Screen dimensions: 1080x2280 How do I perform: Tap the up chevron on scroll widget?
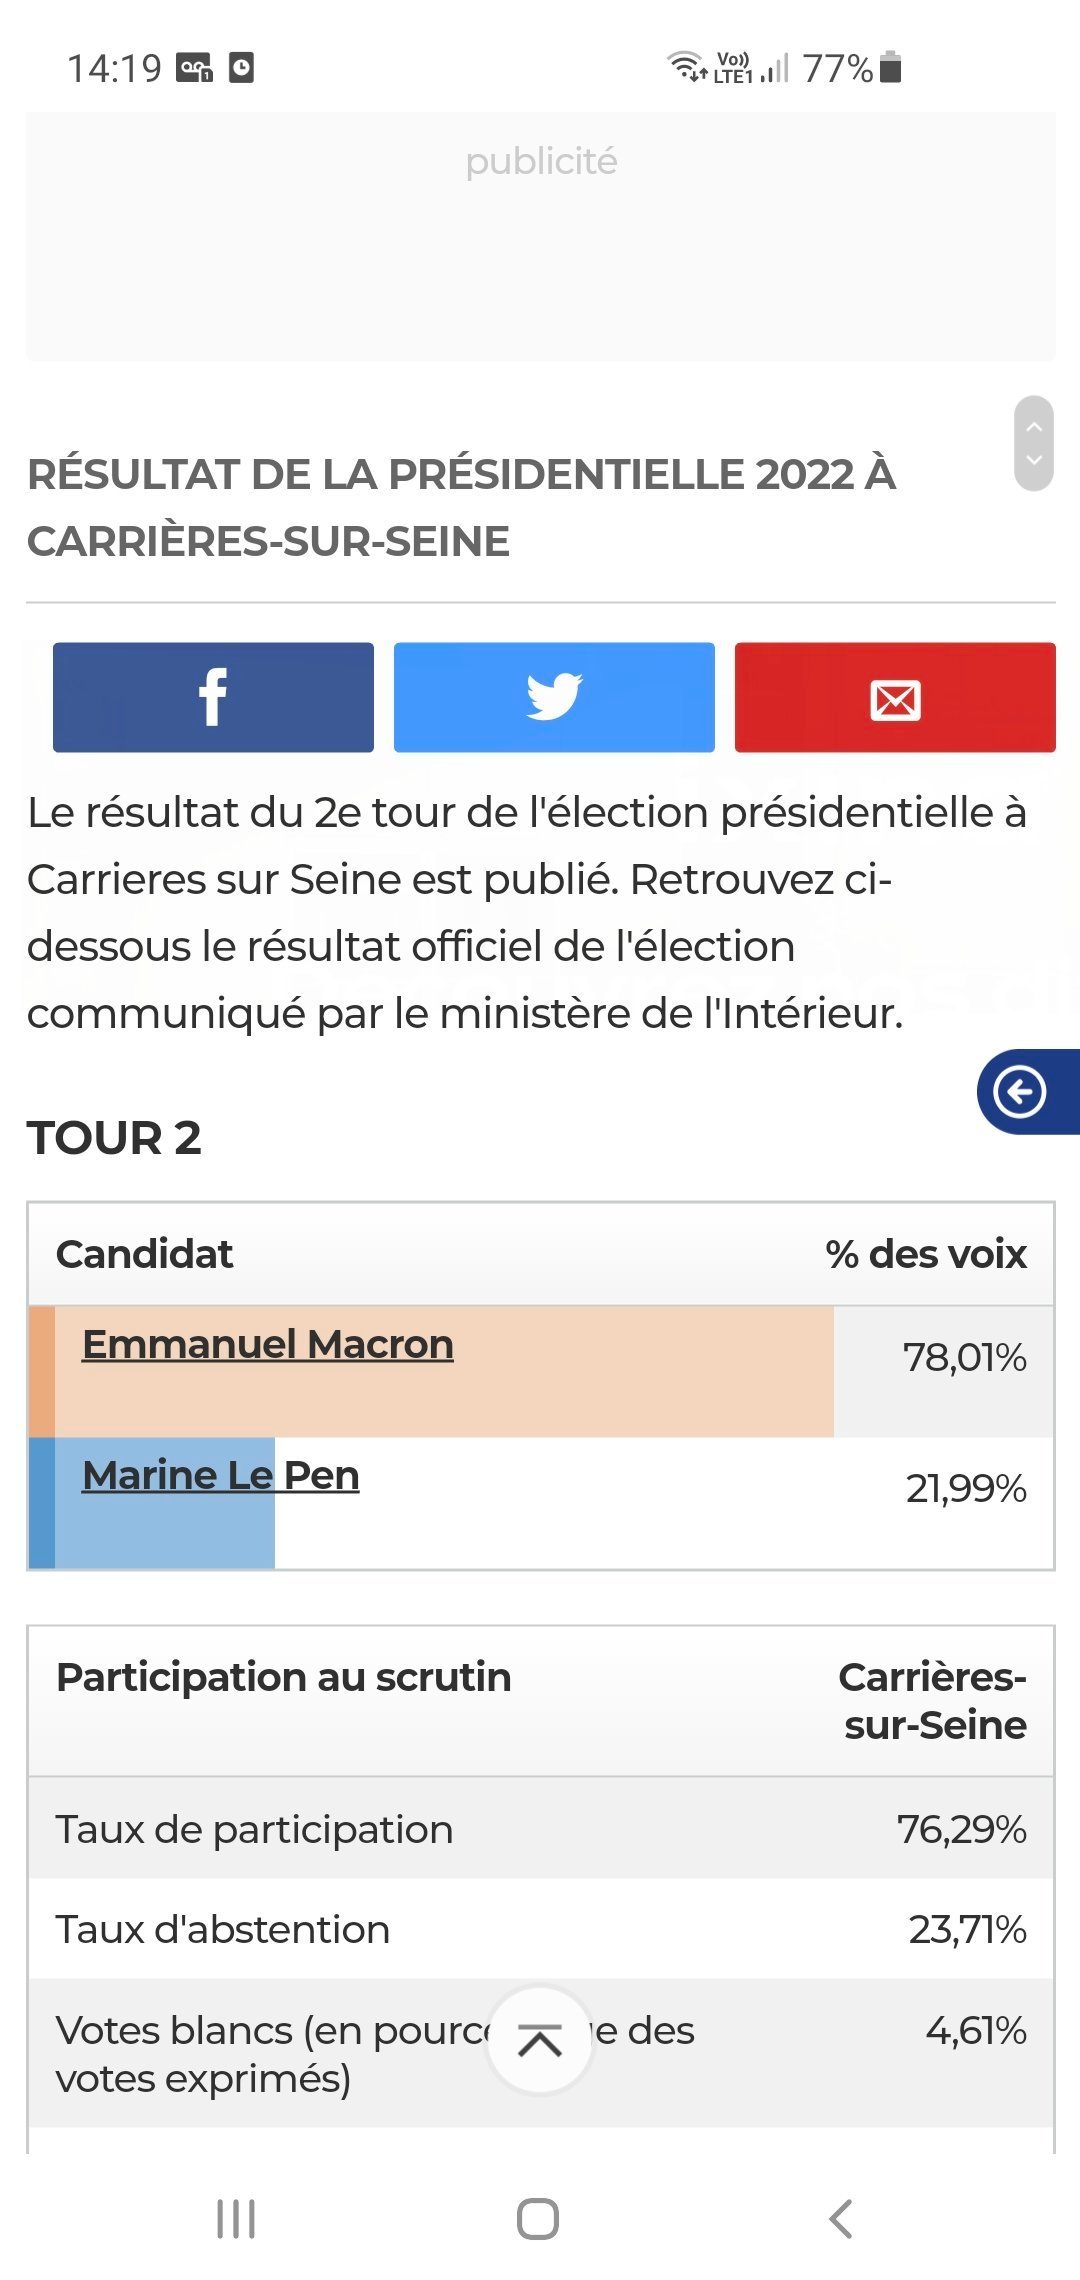click(x=1034, y=427)
